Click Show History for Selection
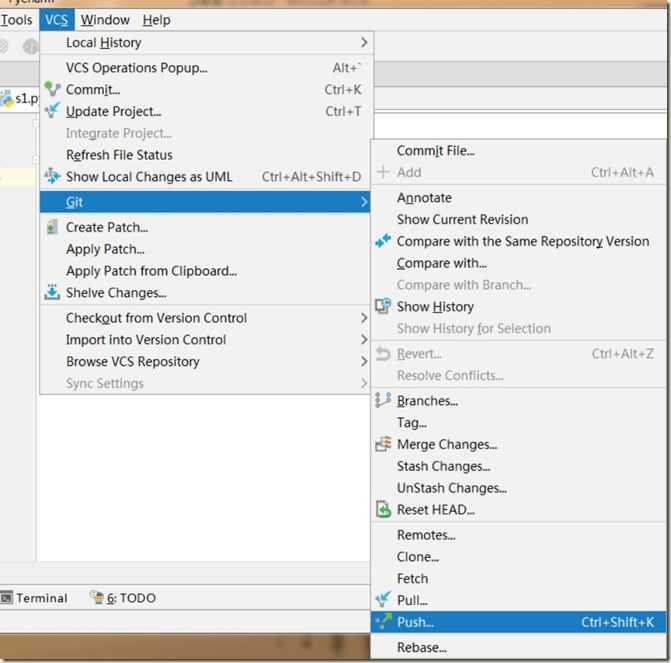The width and height of the screenshot is (671, 663). coord(518,328)
